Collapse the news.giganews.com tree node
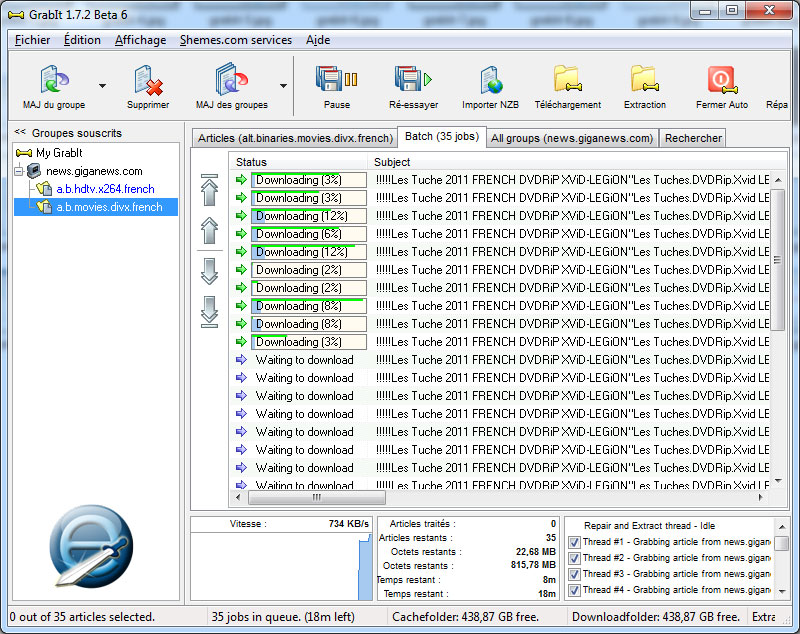This screenshot has width=800, height=634. 19,171
